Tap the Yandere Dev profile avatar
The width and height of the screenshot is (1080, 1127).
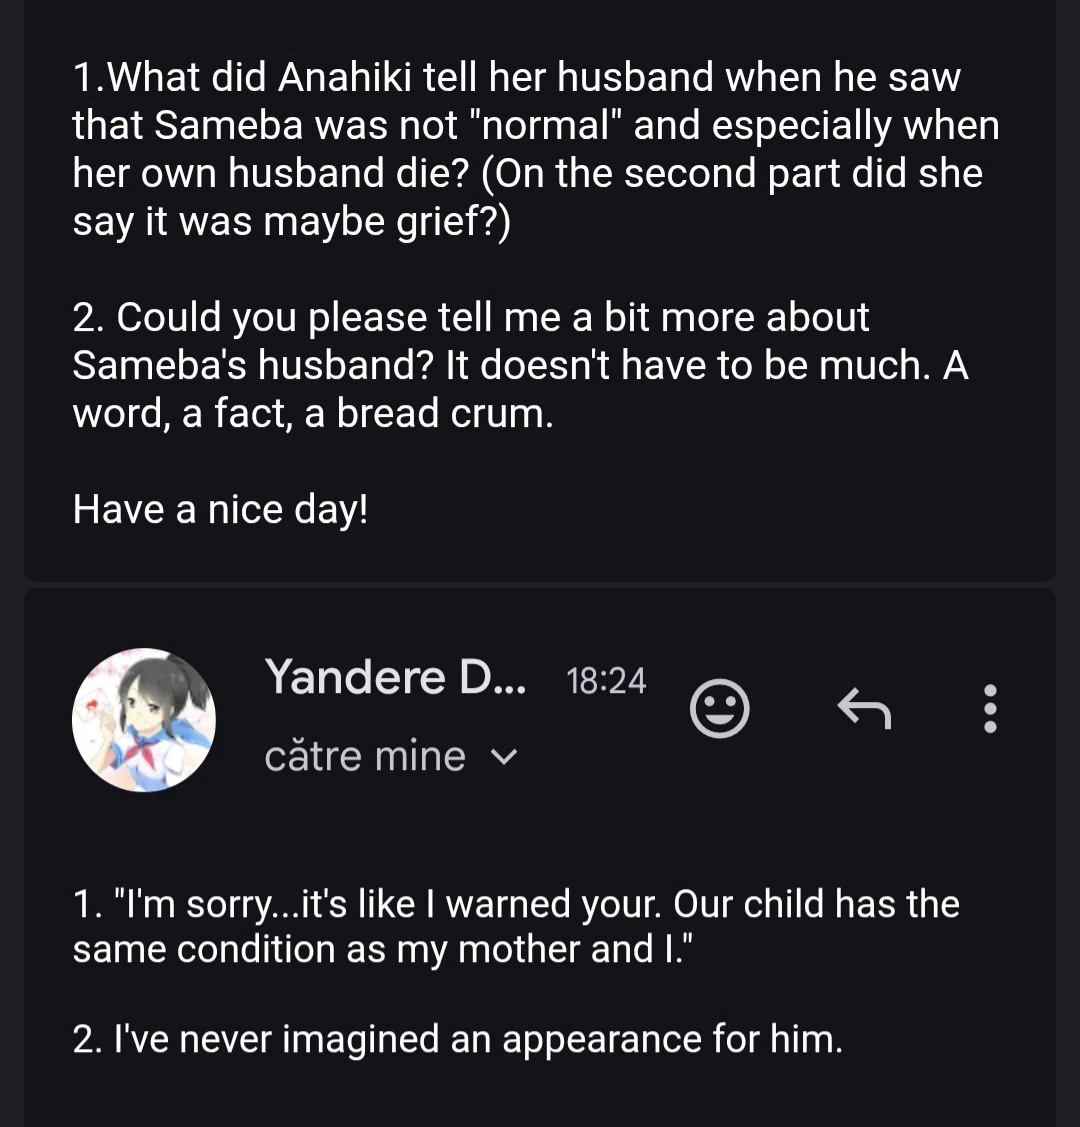144,719
